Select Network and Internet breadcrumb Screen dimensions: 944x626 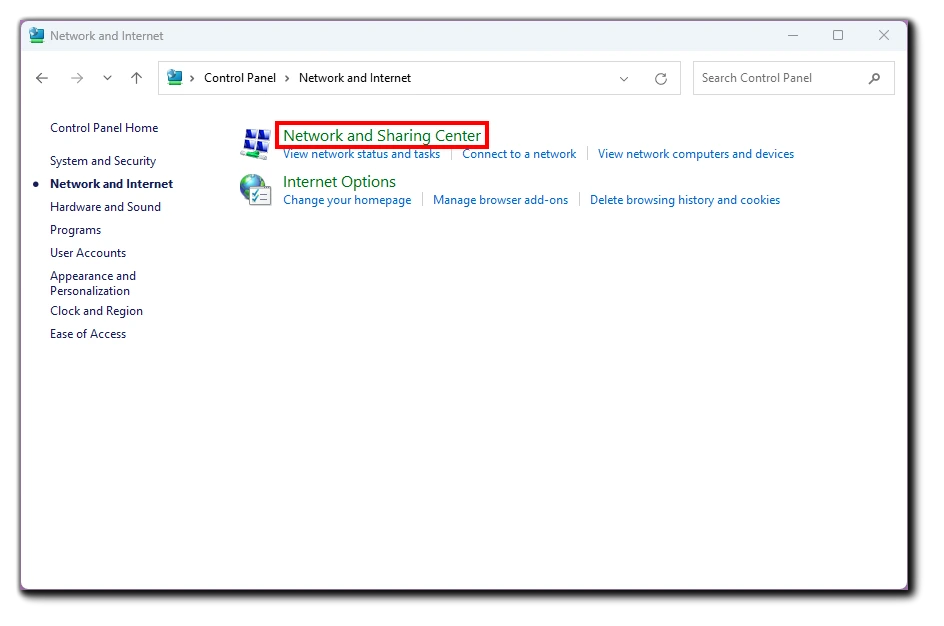(355, 78)
